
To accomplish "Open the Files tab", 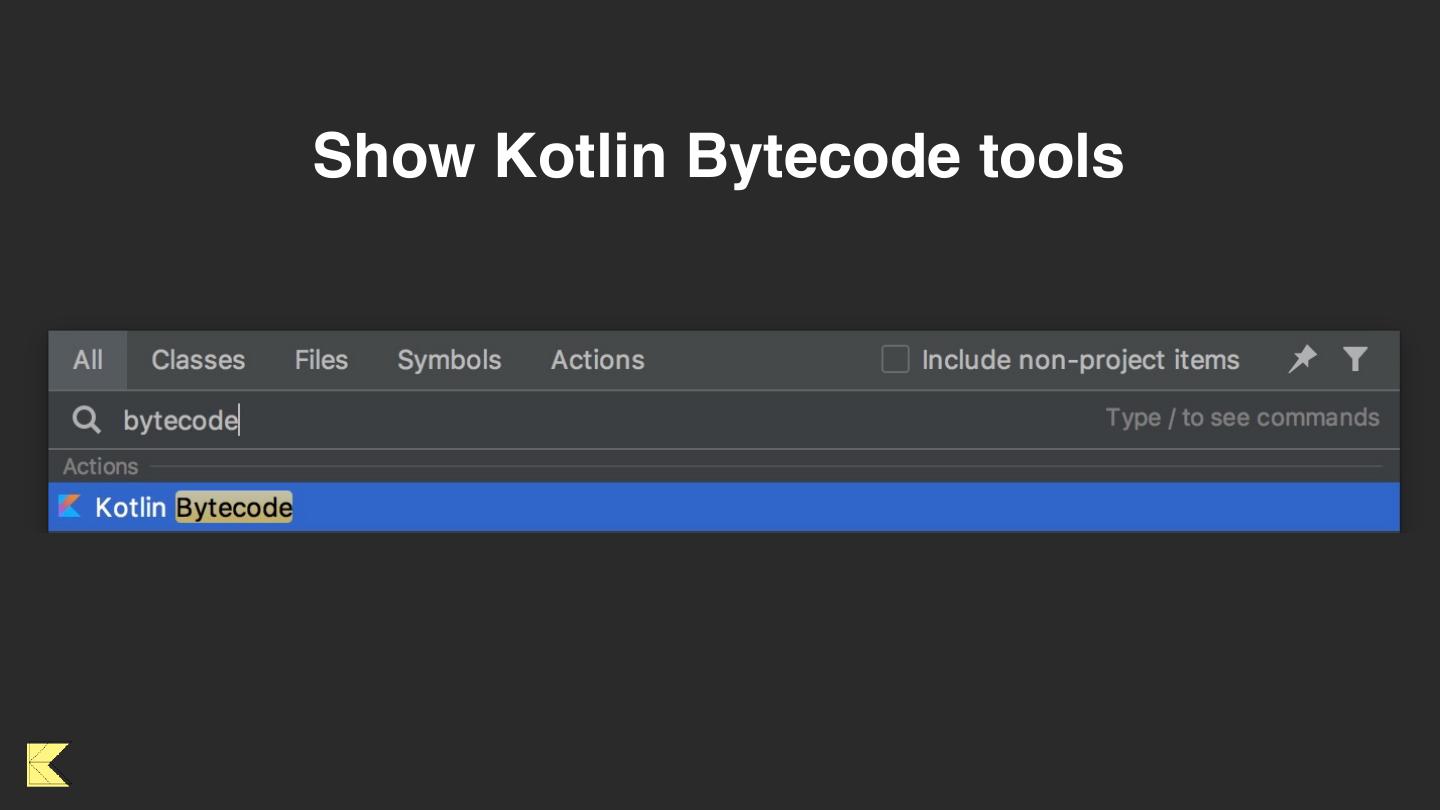I will click(321, 360).
